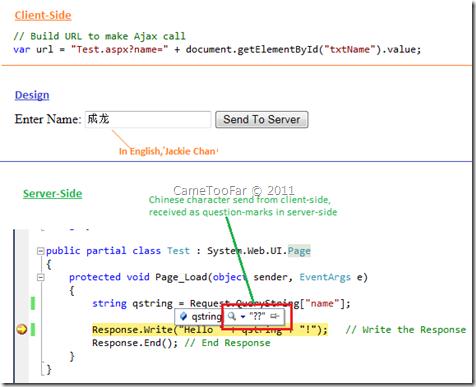Click the Page type in class declaration
Viewport: 476px width, 387px height.
[x=299, y=251]
